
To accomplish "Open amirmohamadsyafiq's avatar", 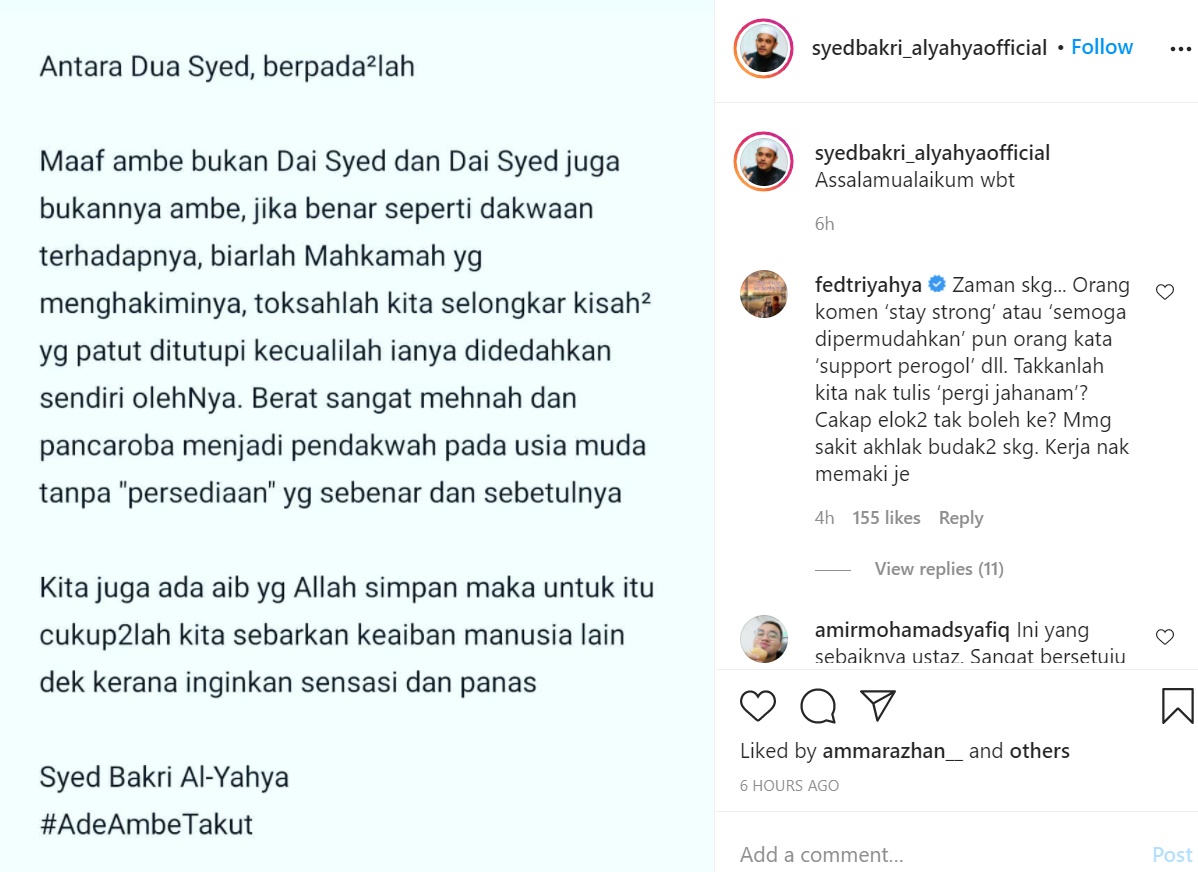I will click(763, 638).
